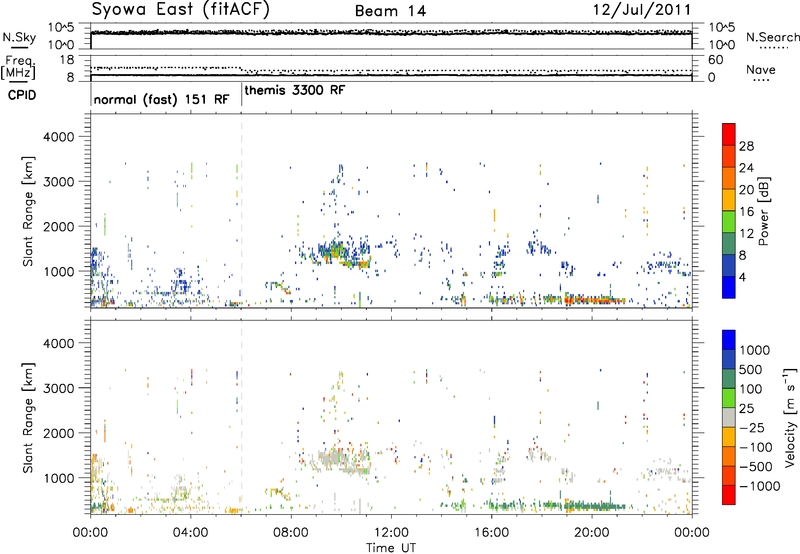
Task: Click the green echo band near 20:00 in velocity panel
Action: click(594, 506)
